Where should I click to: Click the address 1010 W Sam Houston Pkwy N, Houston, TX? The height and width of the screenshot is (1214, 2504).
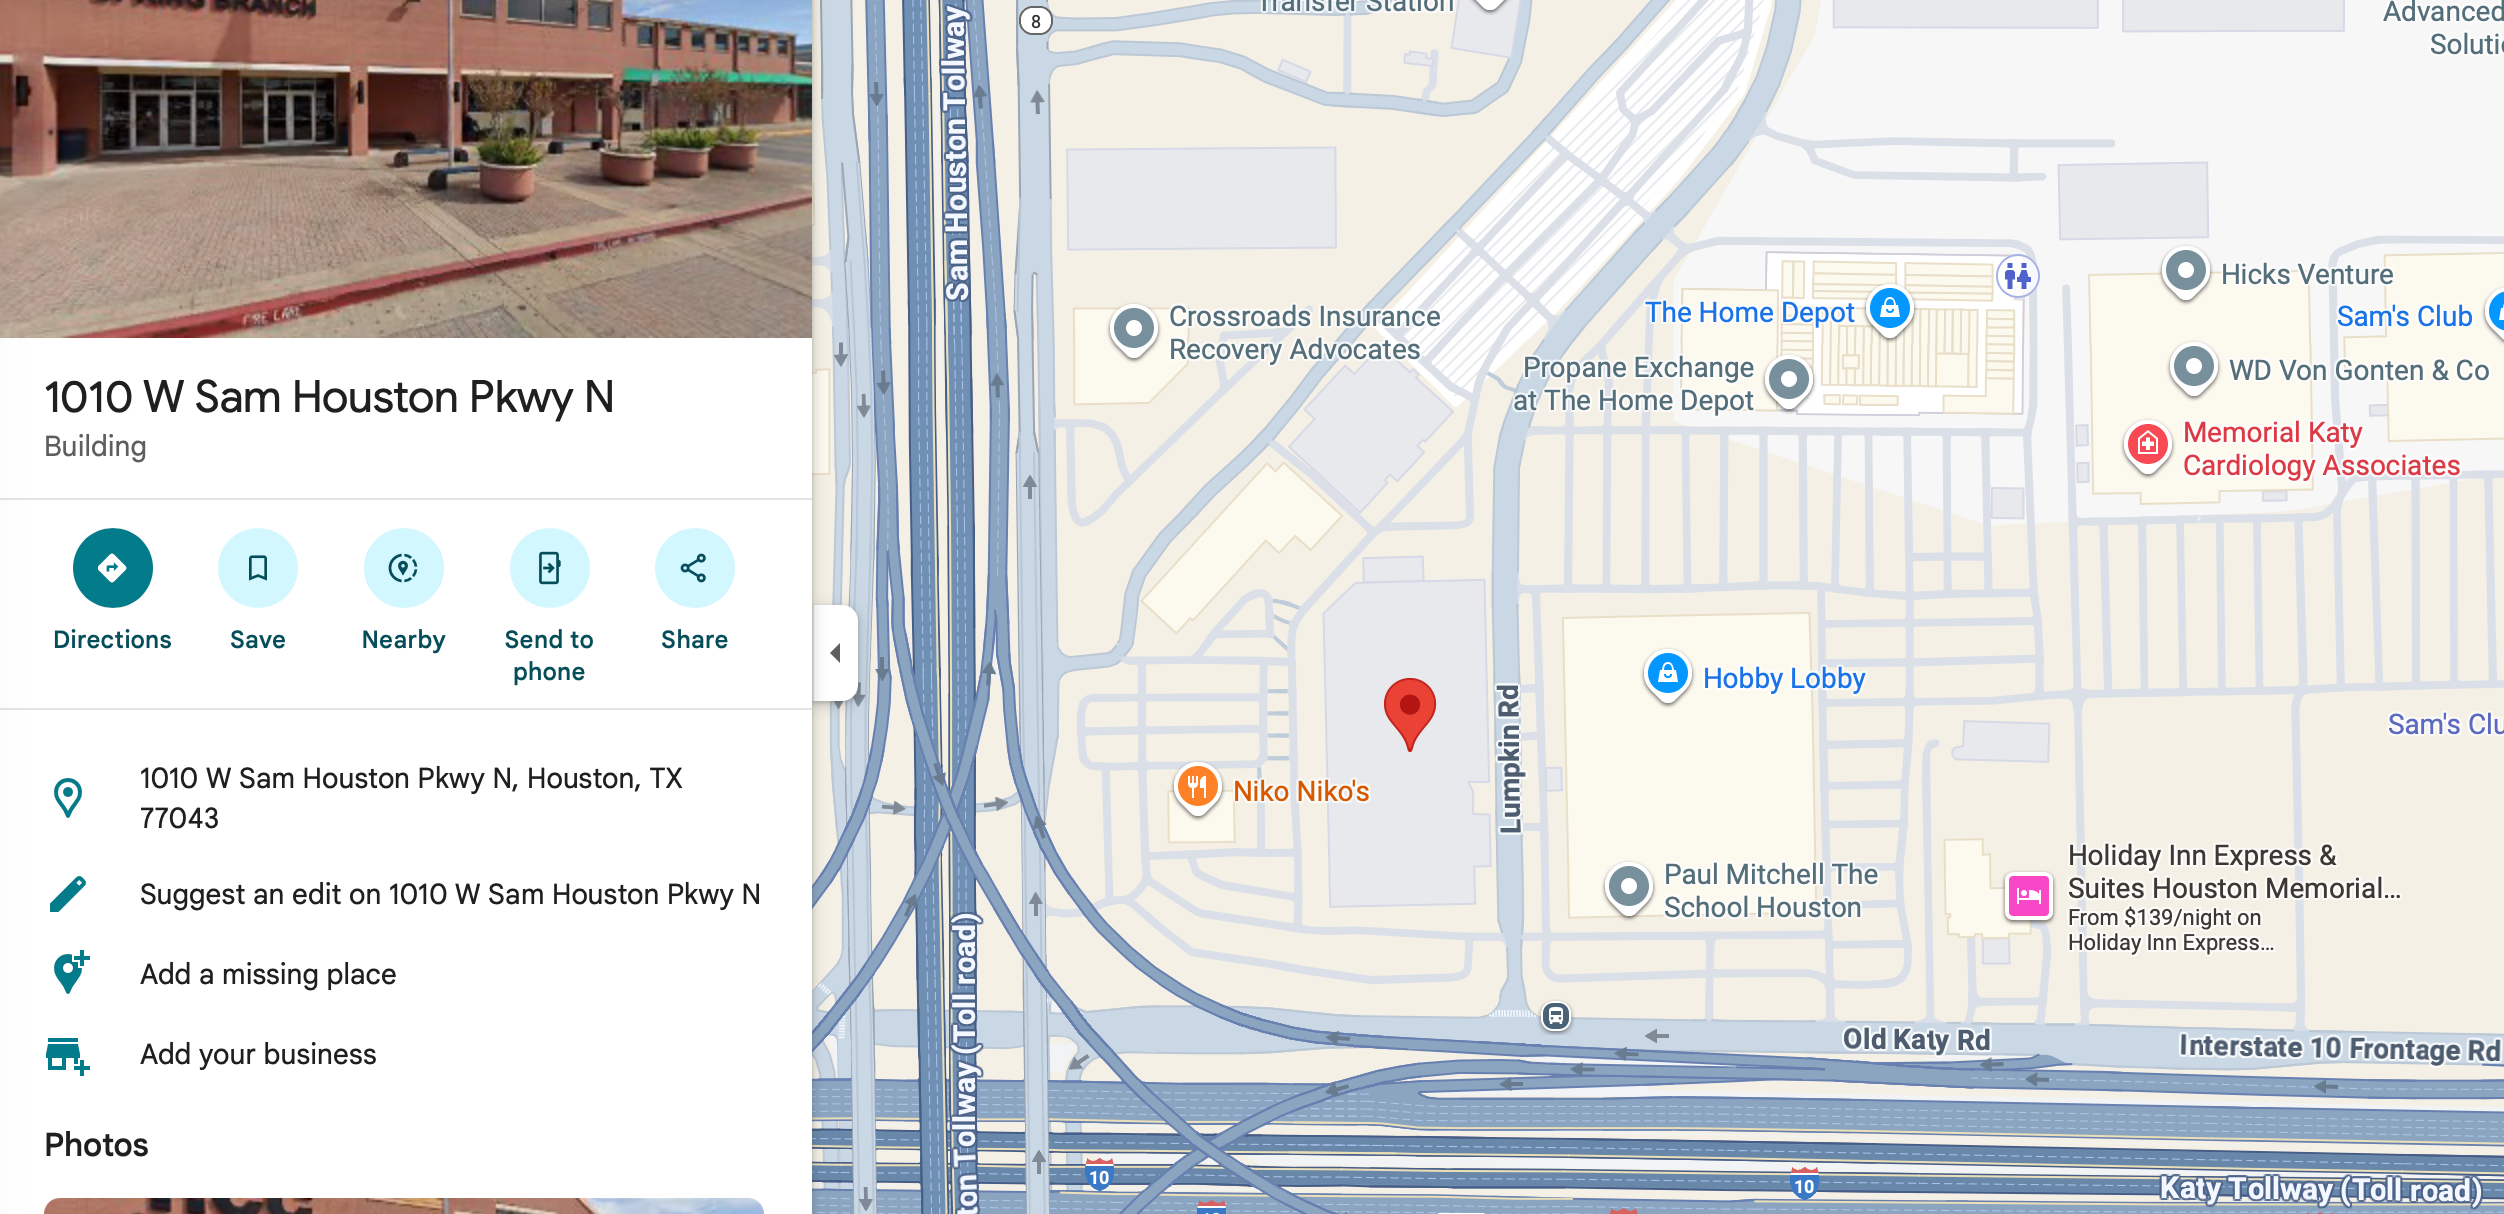[x=410, y=797]
